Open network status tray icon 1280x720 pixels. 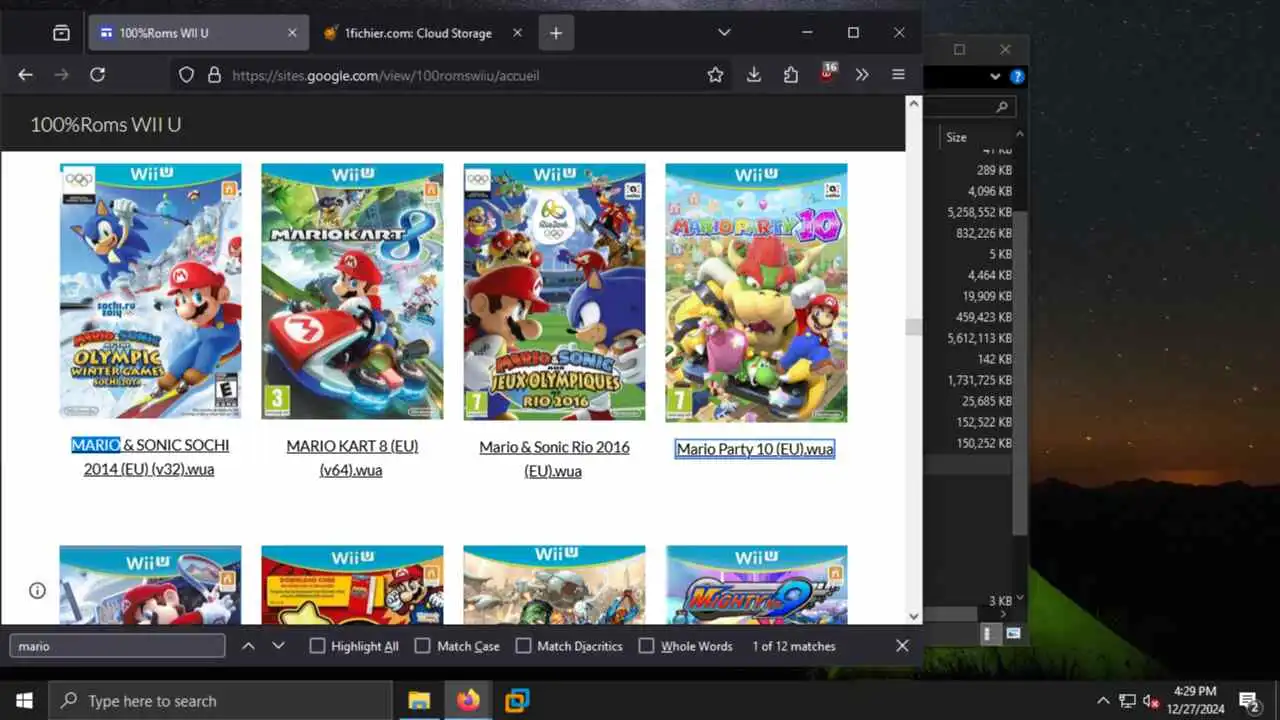pos(1127,700)
